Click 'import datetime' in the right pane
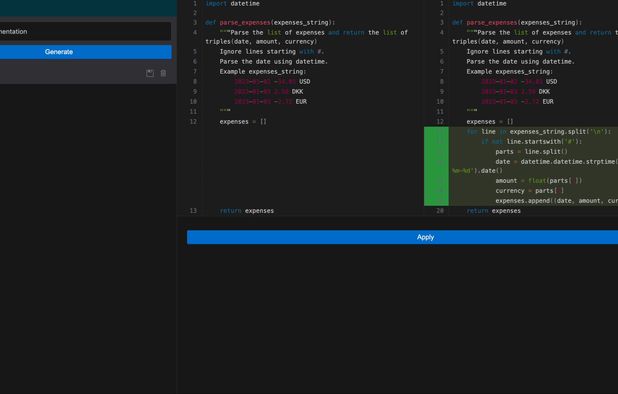The height and width of the screenshot is (394, 618). pyautogui.click(x=479, y=4)
